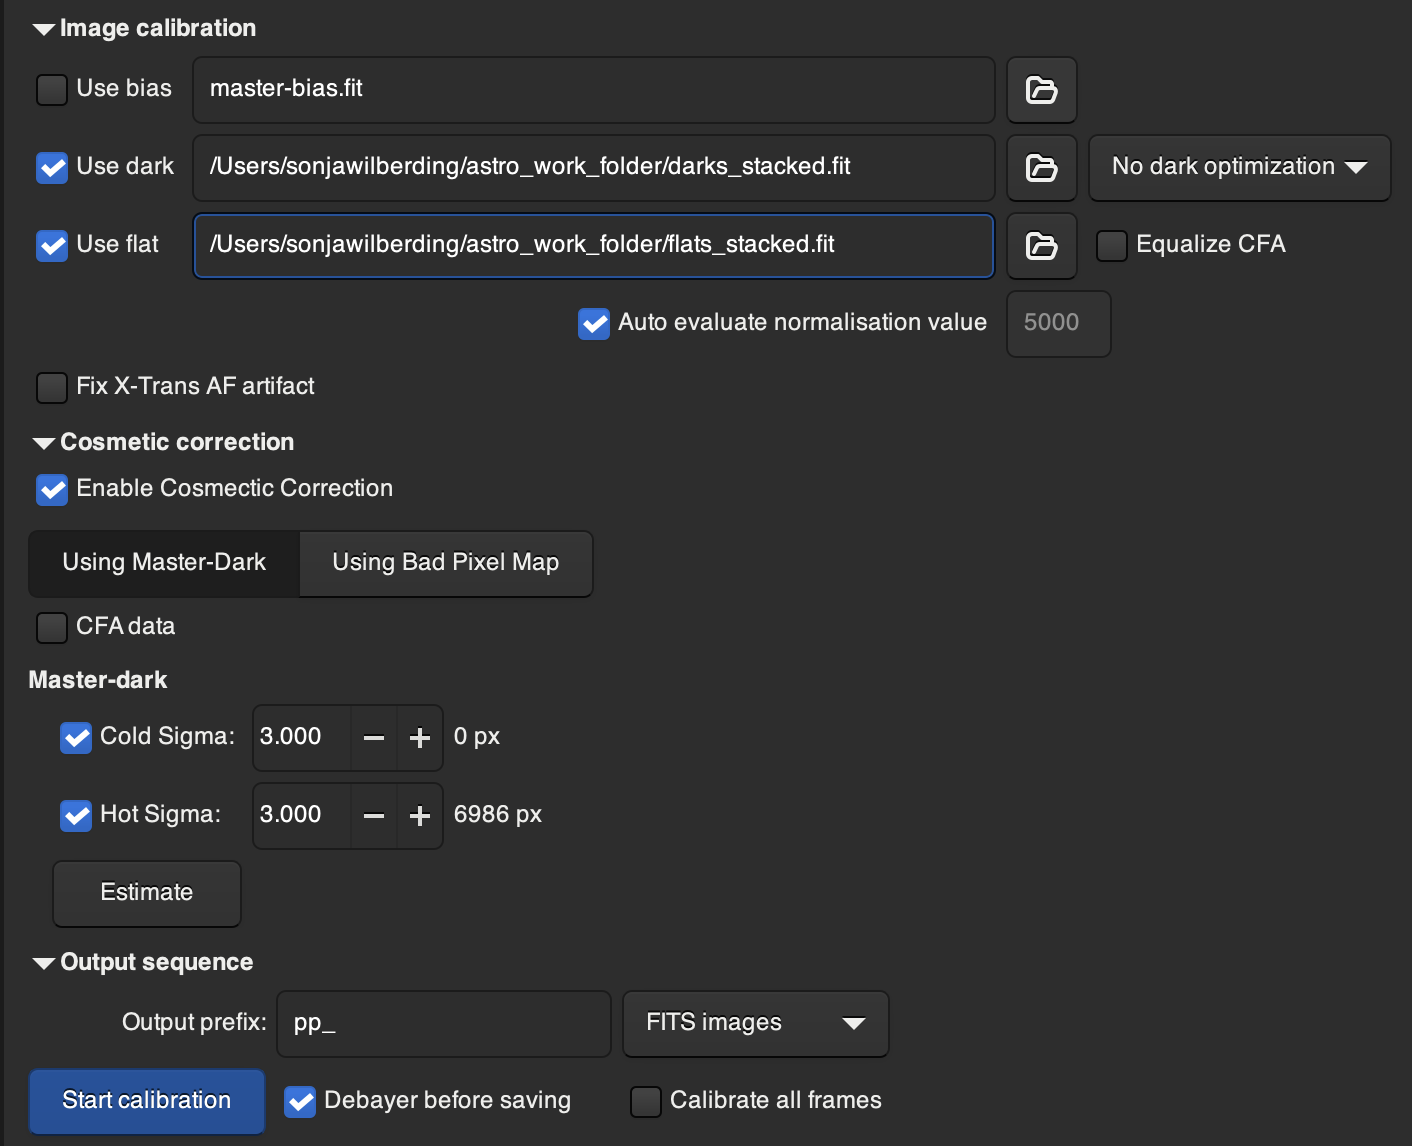Switch to Using Bad Pixel Map tab
Viewport: 1412px width, 1146px height.
click(x=445, y=563)
